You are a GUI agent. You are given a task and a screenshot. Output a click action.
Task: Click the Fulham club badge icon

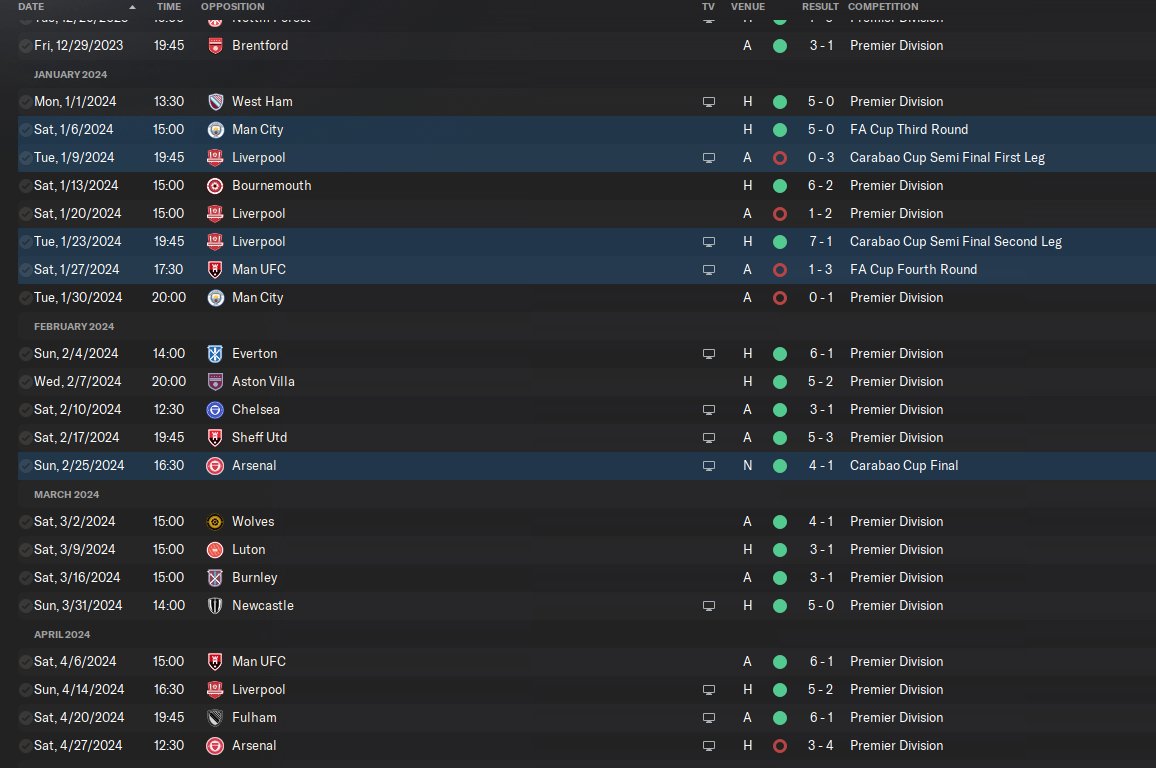pyautogui.click(x=215, y=718)
